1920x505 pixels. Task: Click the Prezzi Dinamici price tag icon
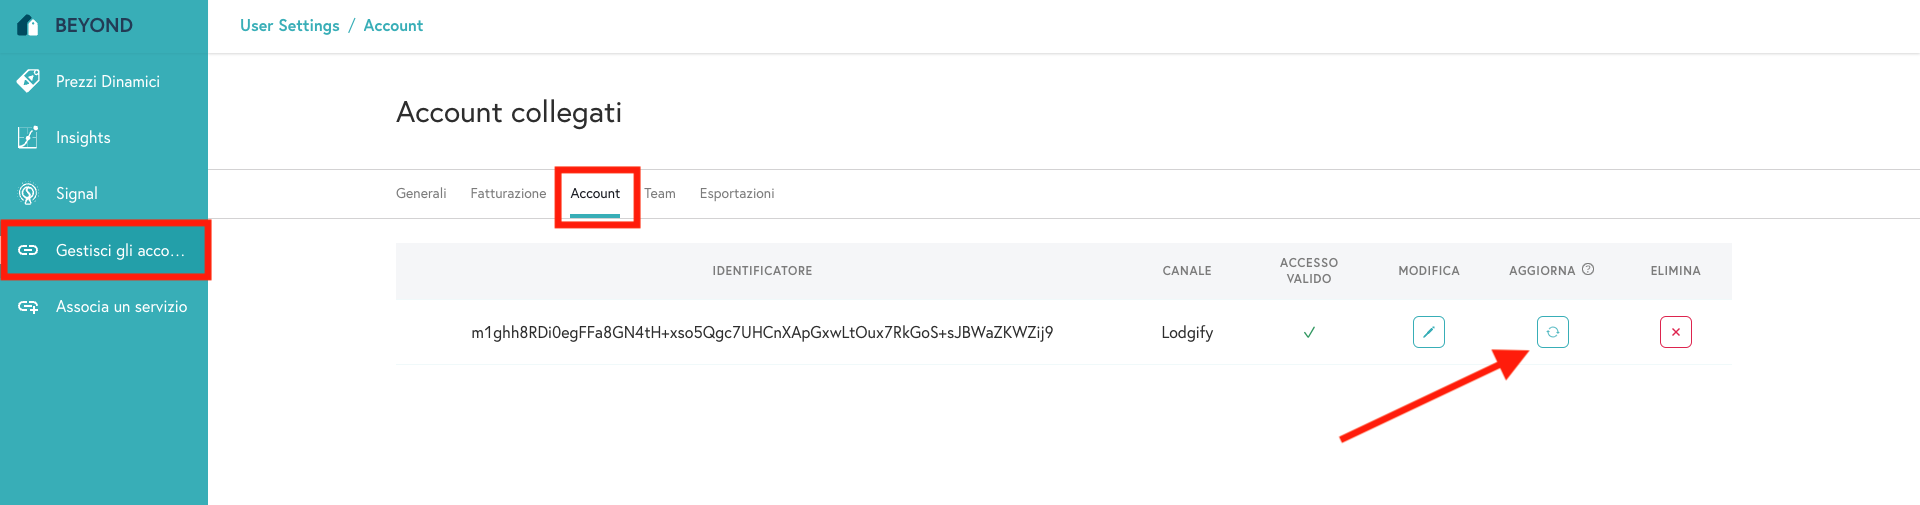pos(28,81)
